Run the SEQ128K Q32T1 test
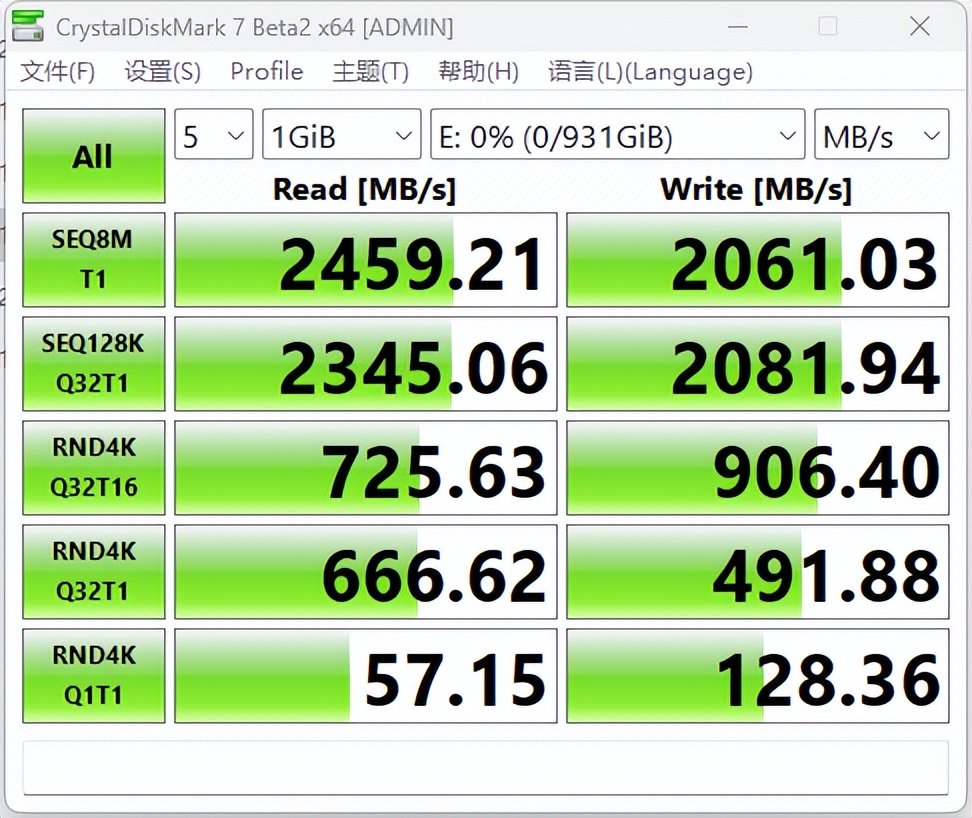The image size is (972, 818). tap(94, 364)
